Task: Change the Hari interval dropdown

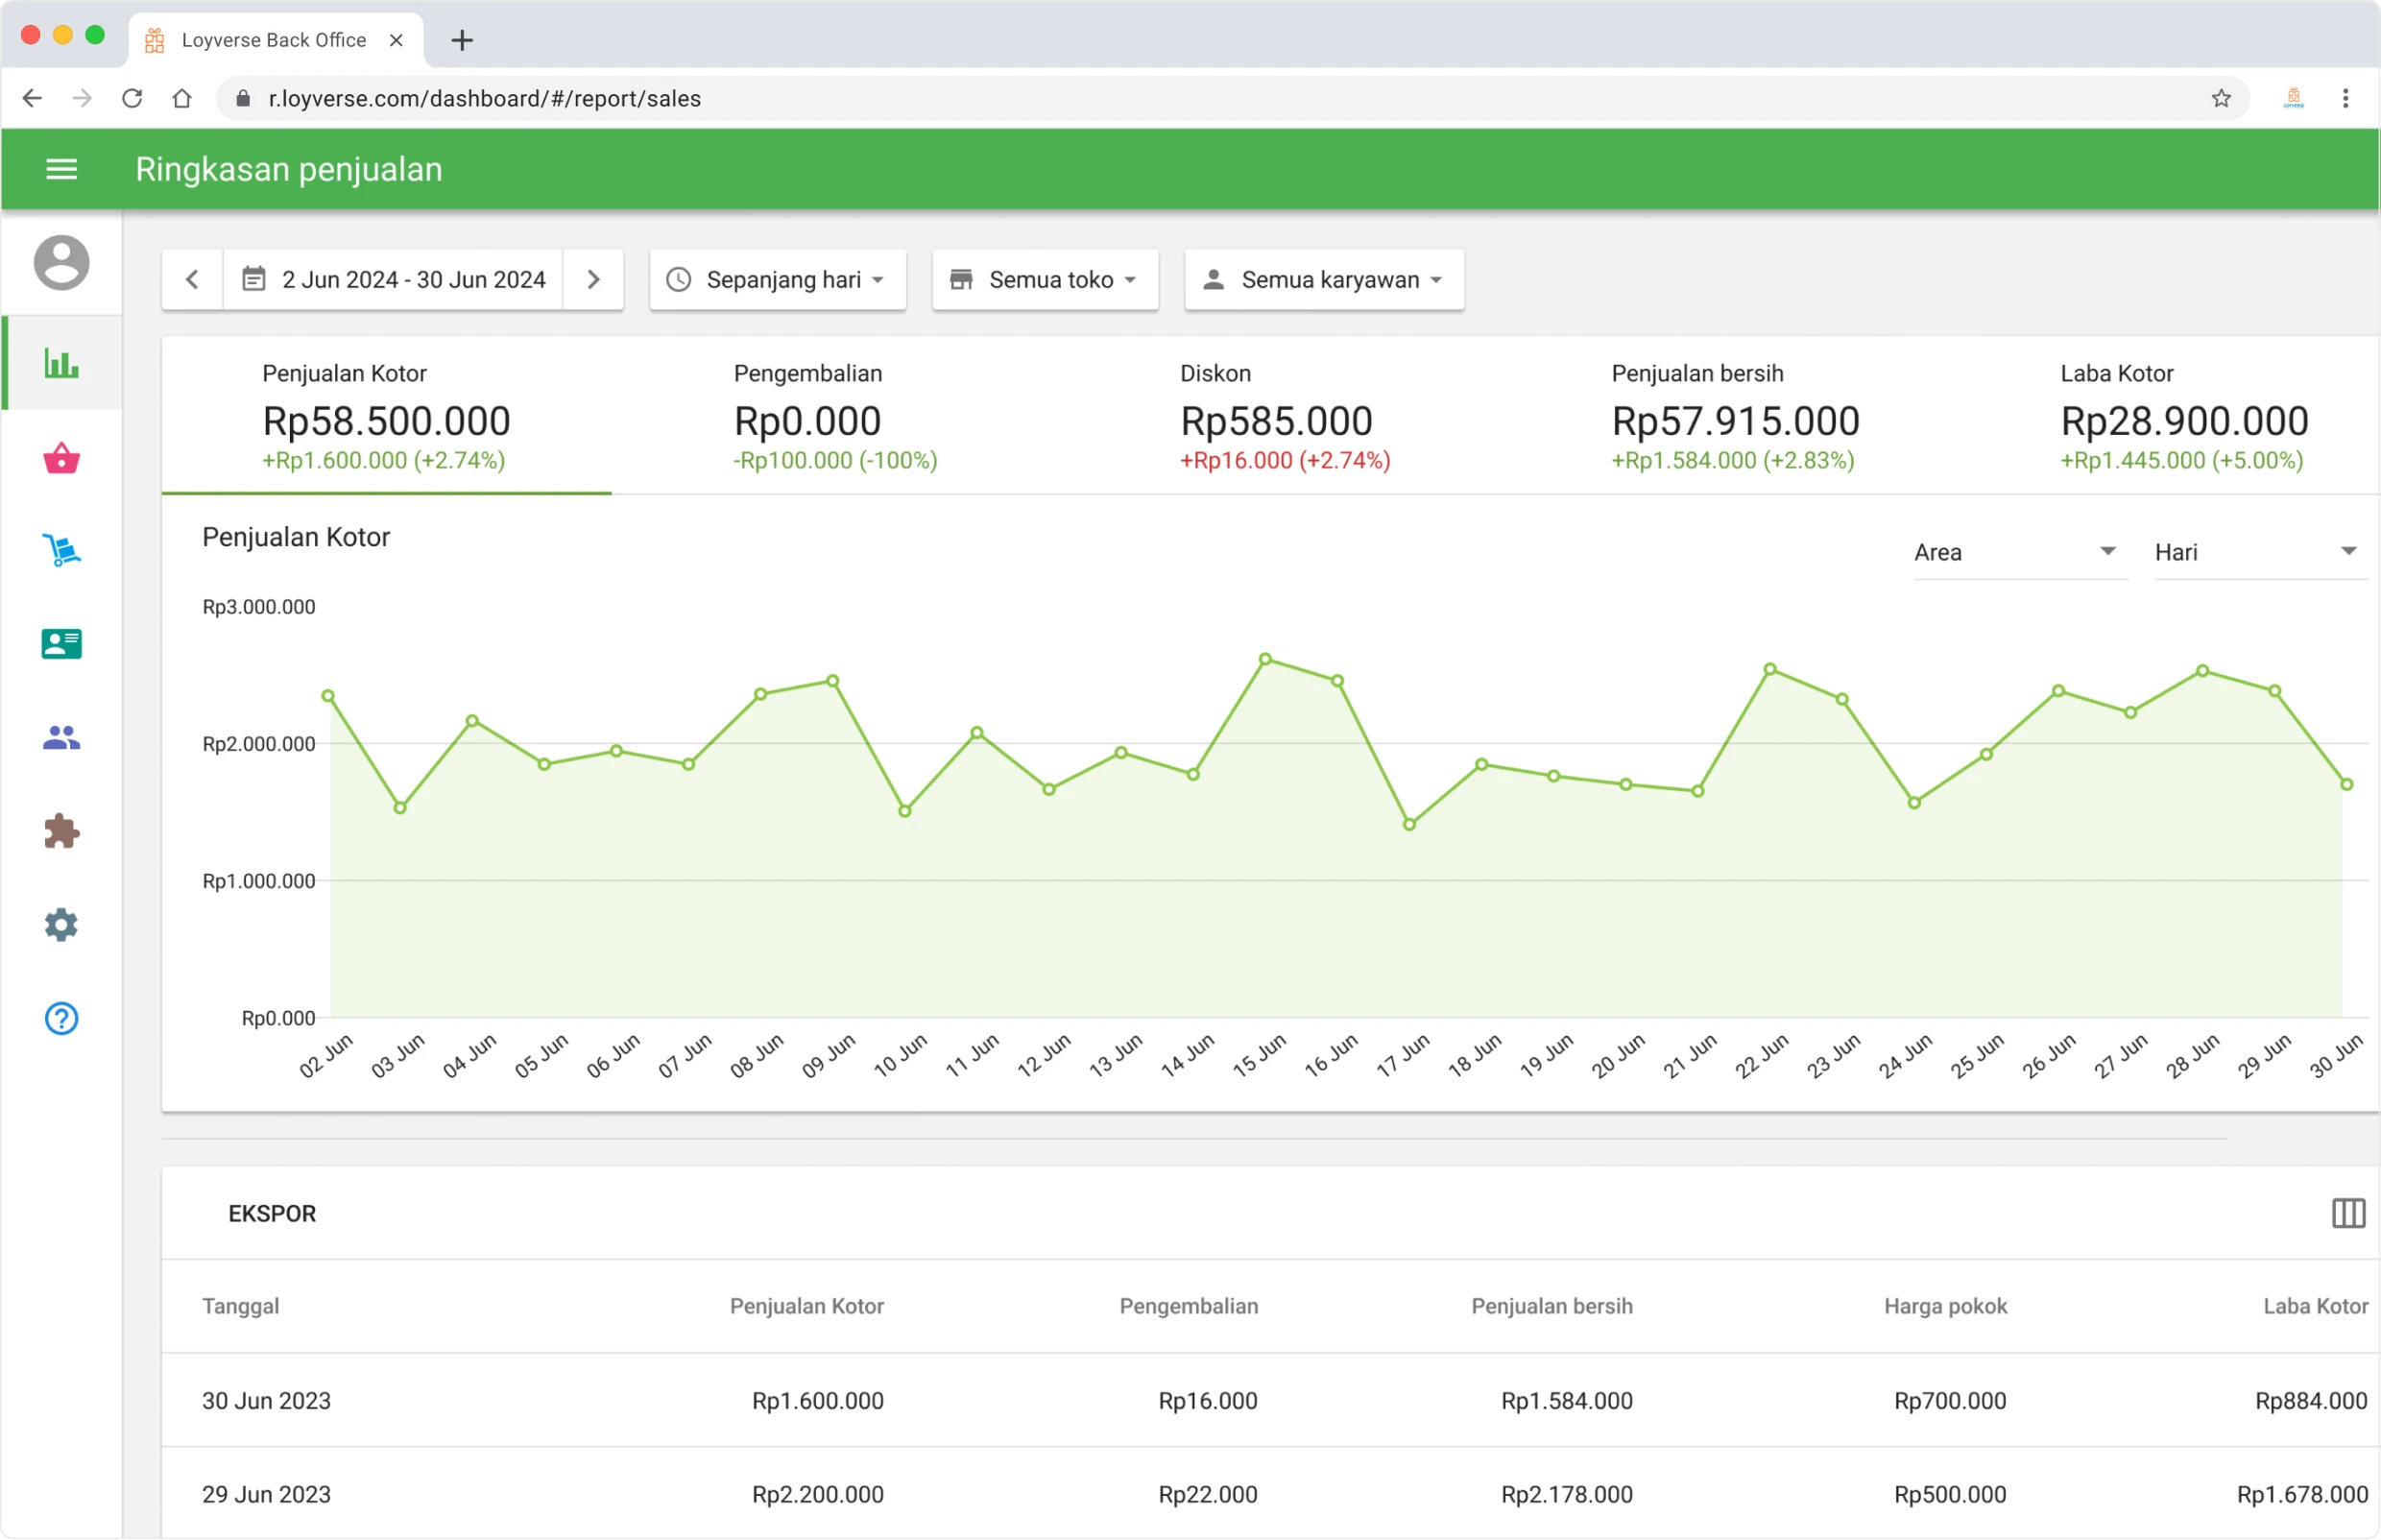Action: pos(2259,551)
